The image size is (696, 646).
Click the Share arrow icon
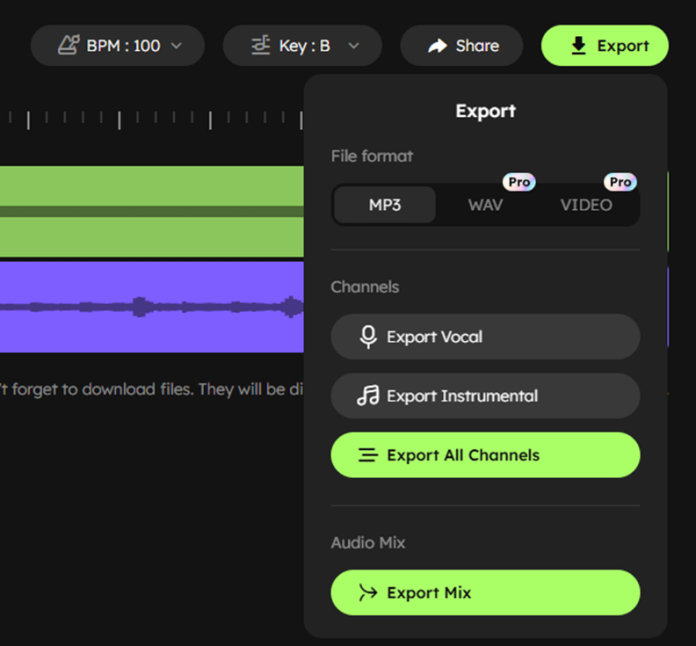437,46
